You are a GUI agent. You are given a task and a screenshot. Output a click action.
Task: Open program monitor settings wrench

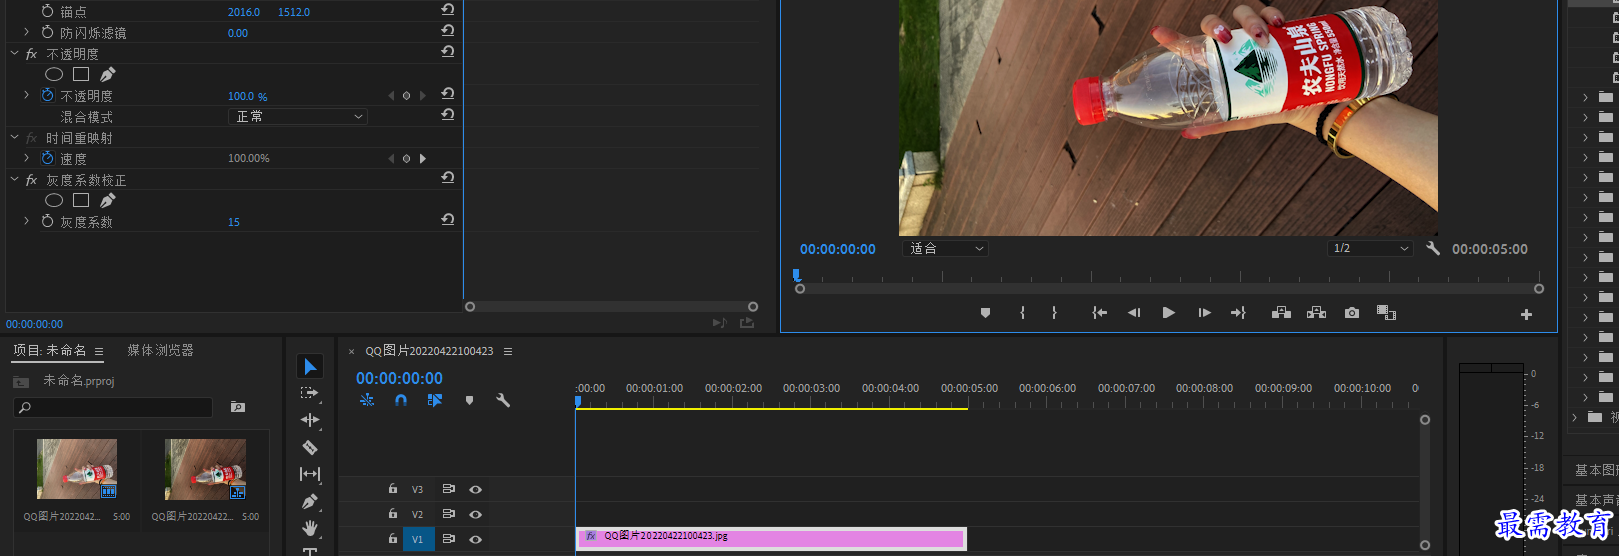[1433, 248]
